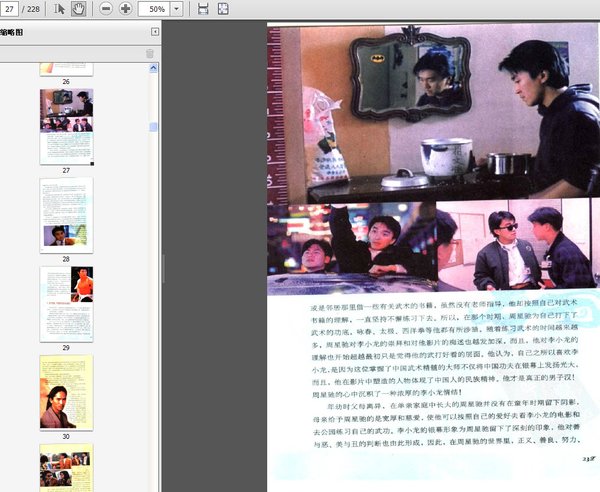Zoom in with the plus button
The width and height of the screenshot is (600, 492).
coord(125,9)
